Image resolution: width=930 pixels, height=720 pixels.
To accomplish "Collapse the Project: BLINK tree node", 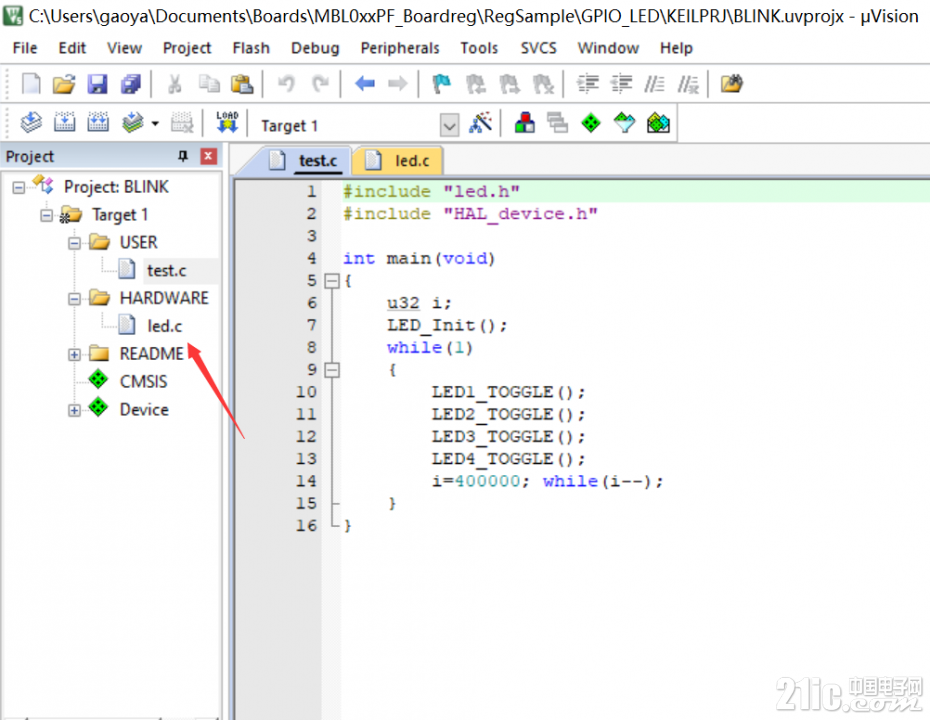I will pos(19,187).
